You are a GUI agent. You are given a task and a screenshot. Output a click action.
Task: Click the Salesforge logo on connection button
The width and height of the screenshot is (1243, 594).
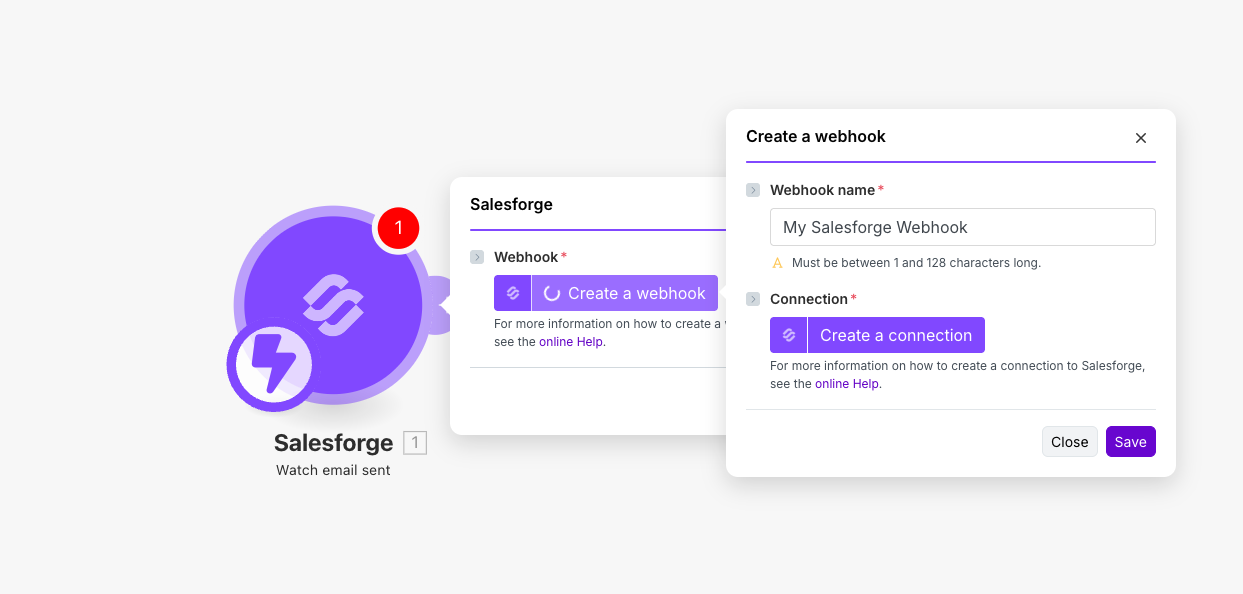pyautogui.click(x=788, y=335)
